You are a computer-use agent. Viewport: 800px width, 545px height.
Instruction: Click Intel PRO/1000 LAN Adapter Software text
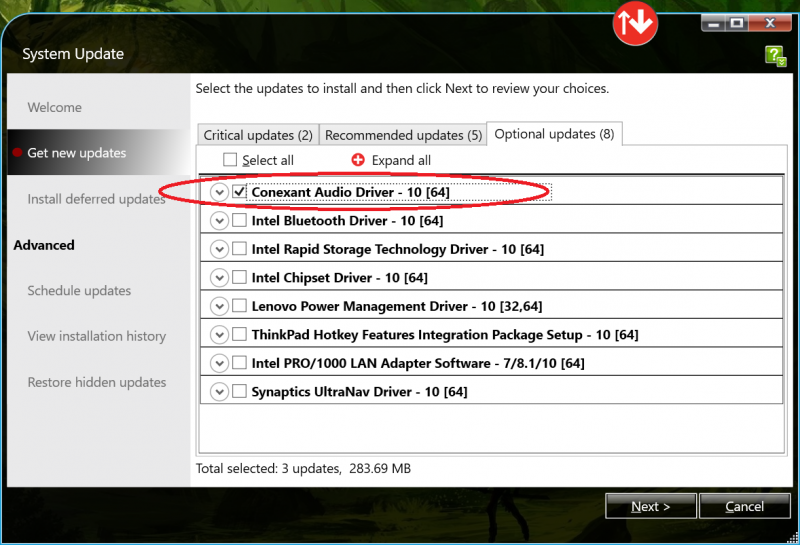coord(418,363)
